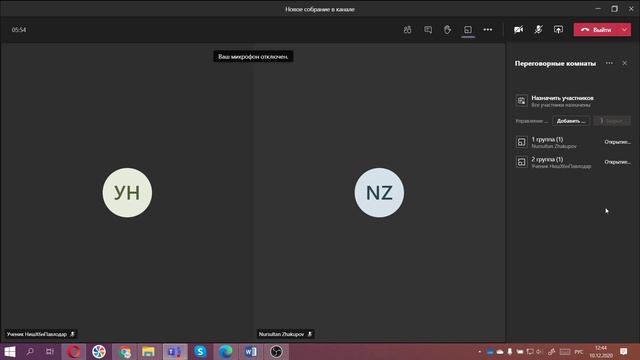
Task: Click the NZ participant avatar
Action: click(x=379, y=193)
